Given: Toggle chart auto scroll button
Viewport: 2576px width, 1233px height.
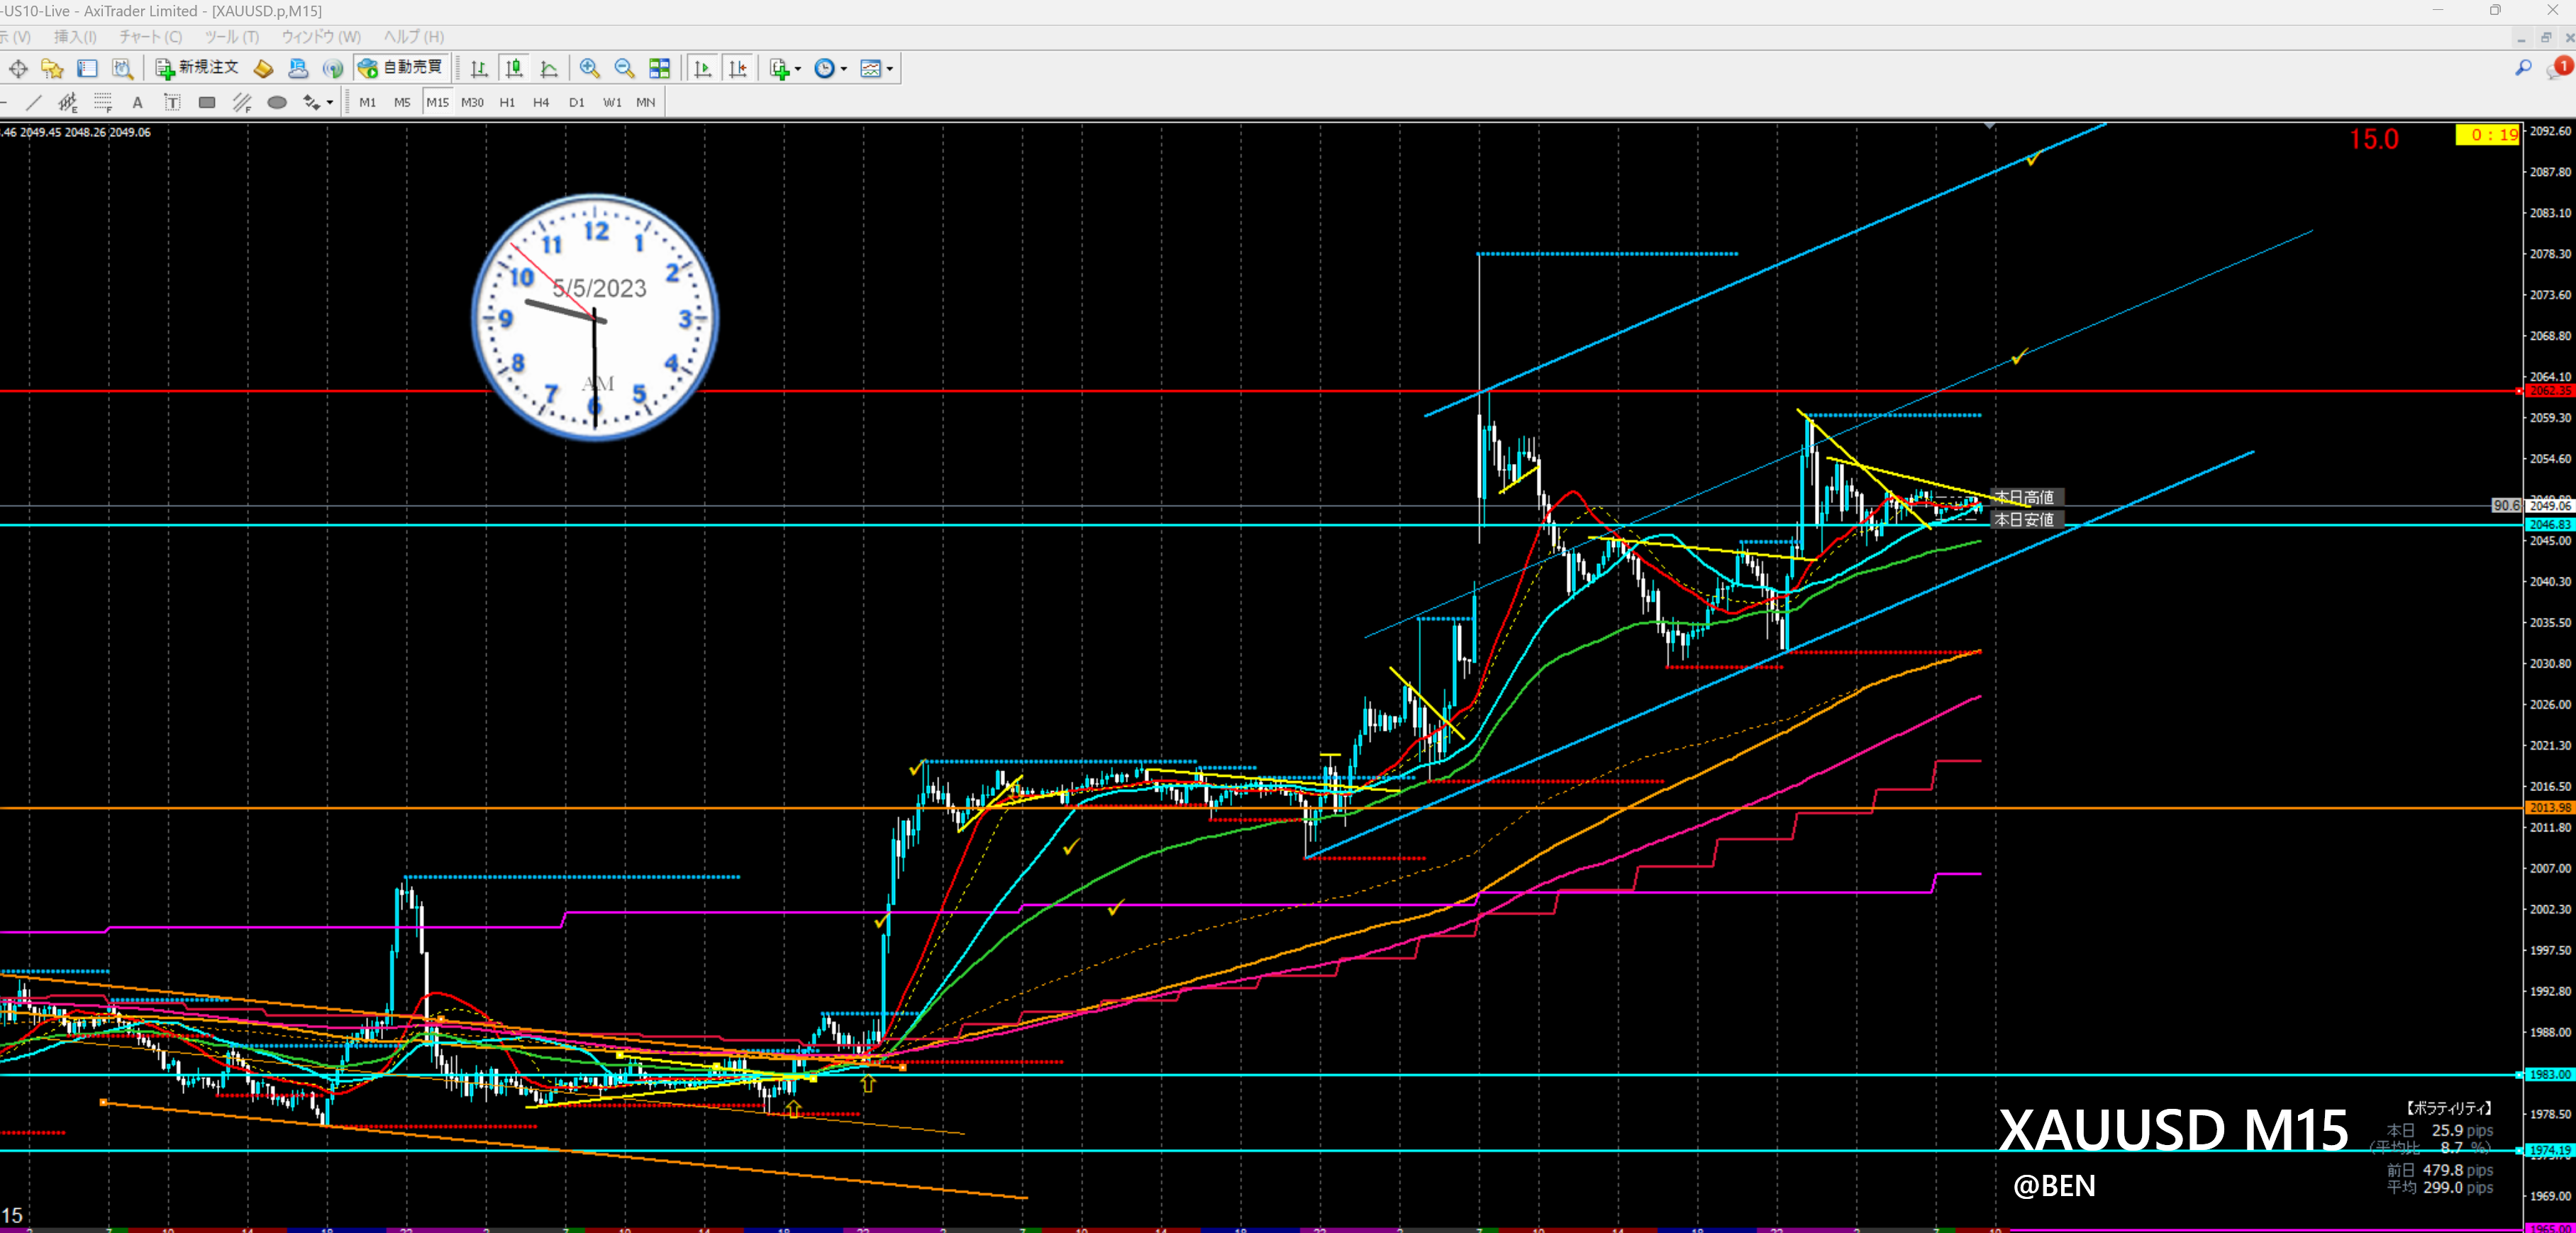Looking at the screenshot, I should point(703,69).
